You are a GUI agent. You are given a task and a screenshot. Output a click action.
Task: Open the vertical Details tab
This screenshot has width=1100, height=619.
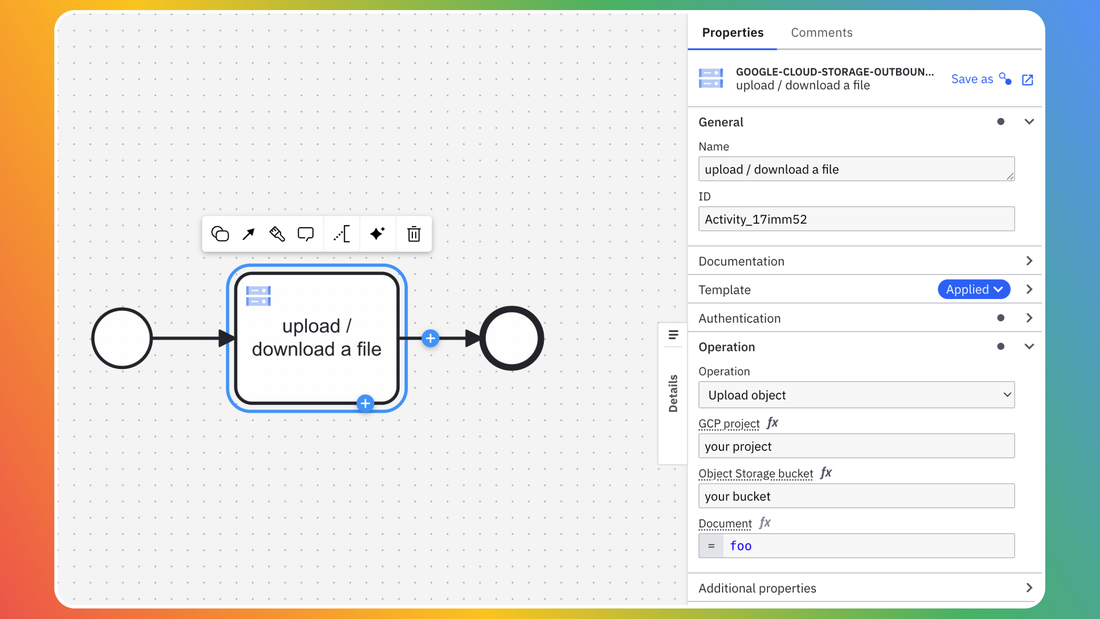tap(673, 393)
